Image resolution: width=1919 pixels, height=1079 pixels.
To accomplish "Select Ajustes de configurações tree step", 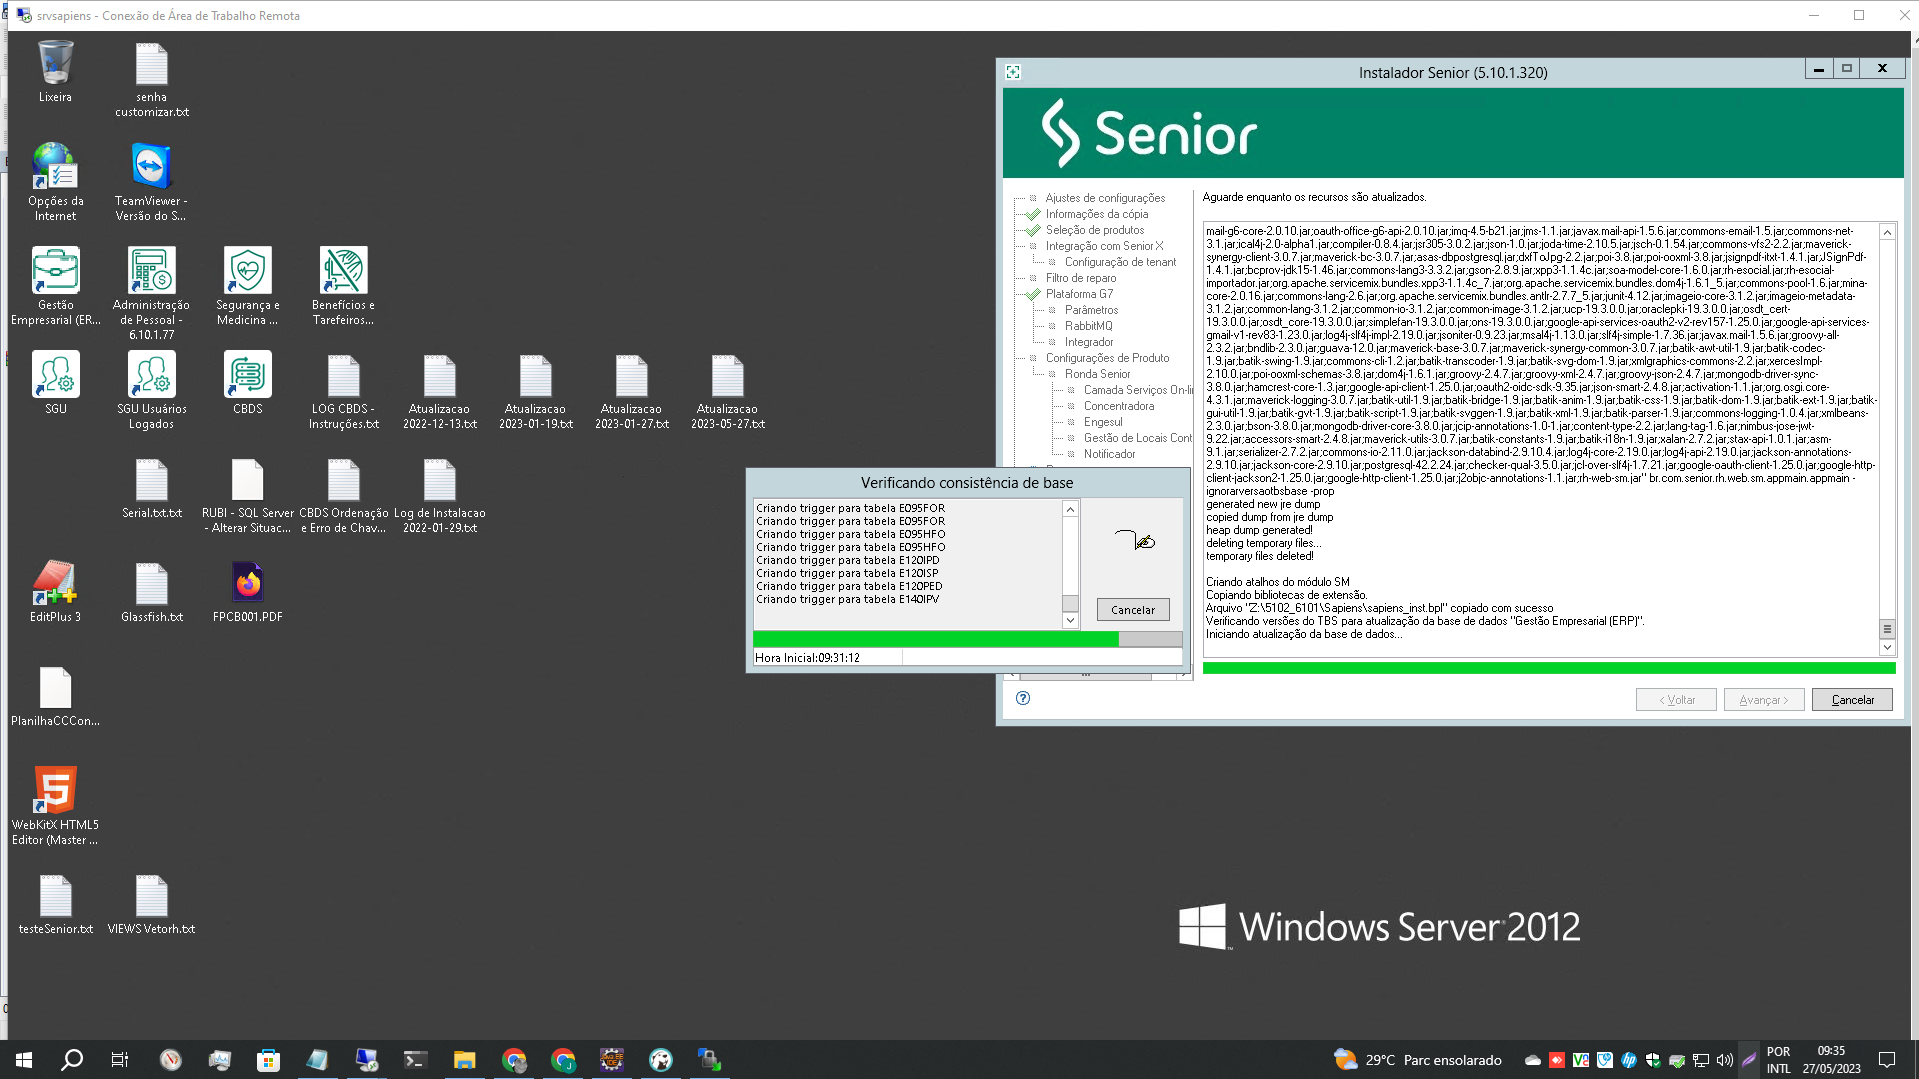I will click(1105, 198).
